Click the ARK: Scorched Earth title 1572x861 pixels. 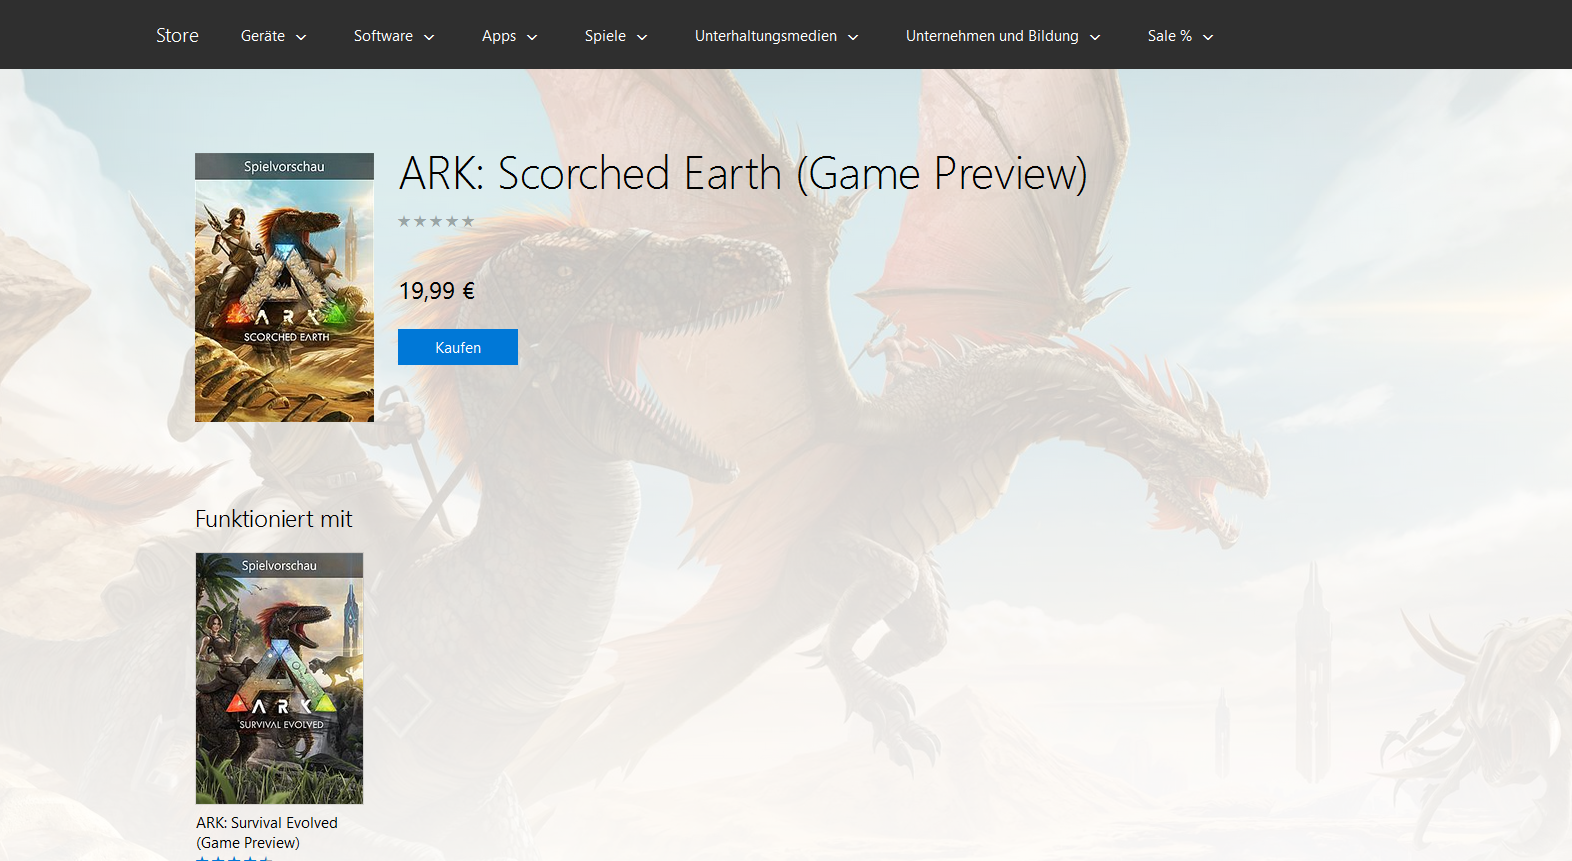coord(743,174)
